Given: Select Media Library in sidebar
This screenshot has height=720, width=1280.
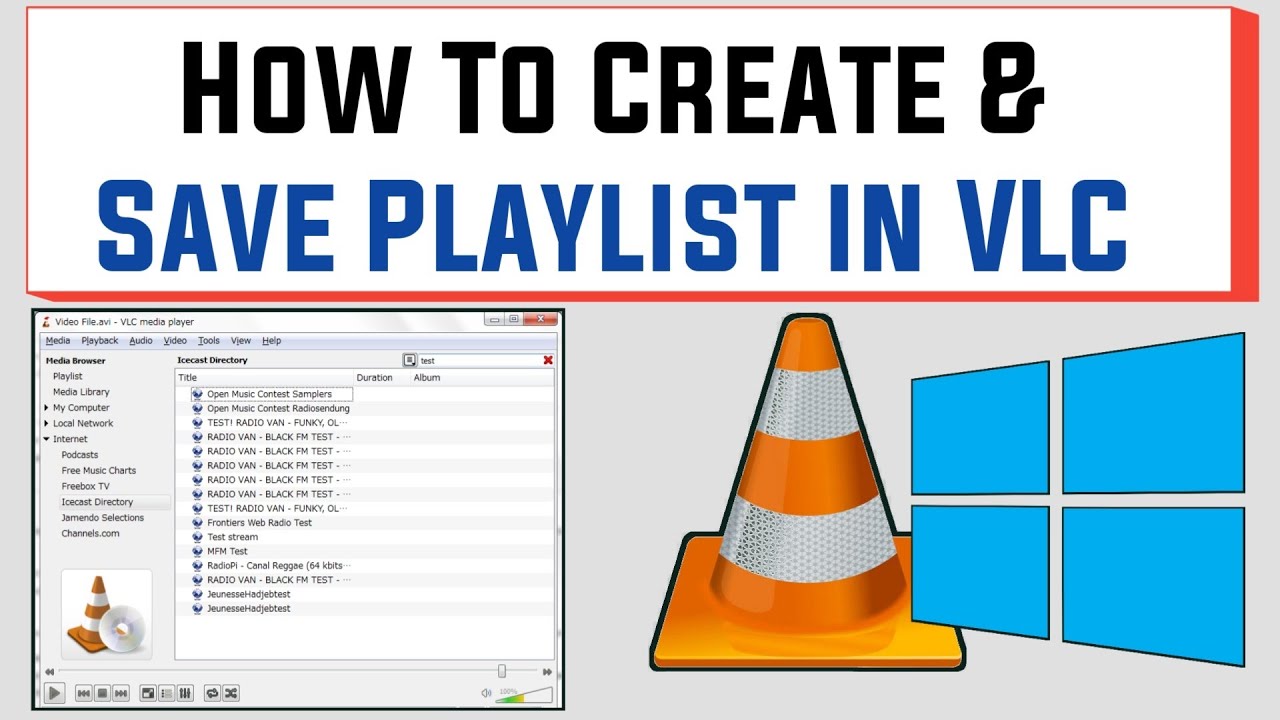Looking at the screenshot, I should pos(81,392).
